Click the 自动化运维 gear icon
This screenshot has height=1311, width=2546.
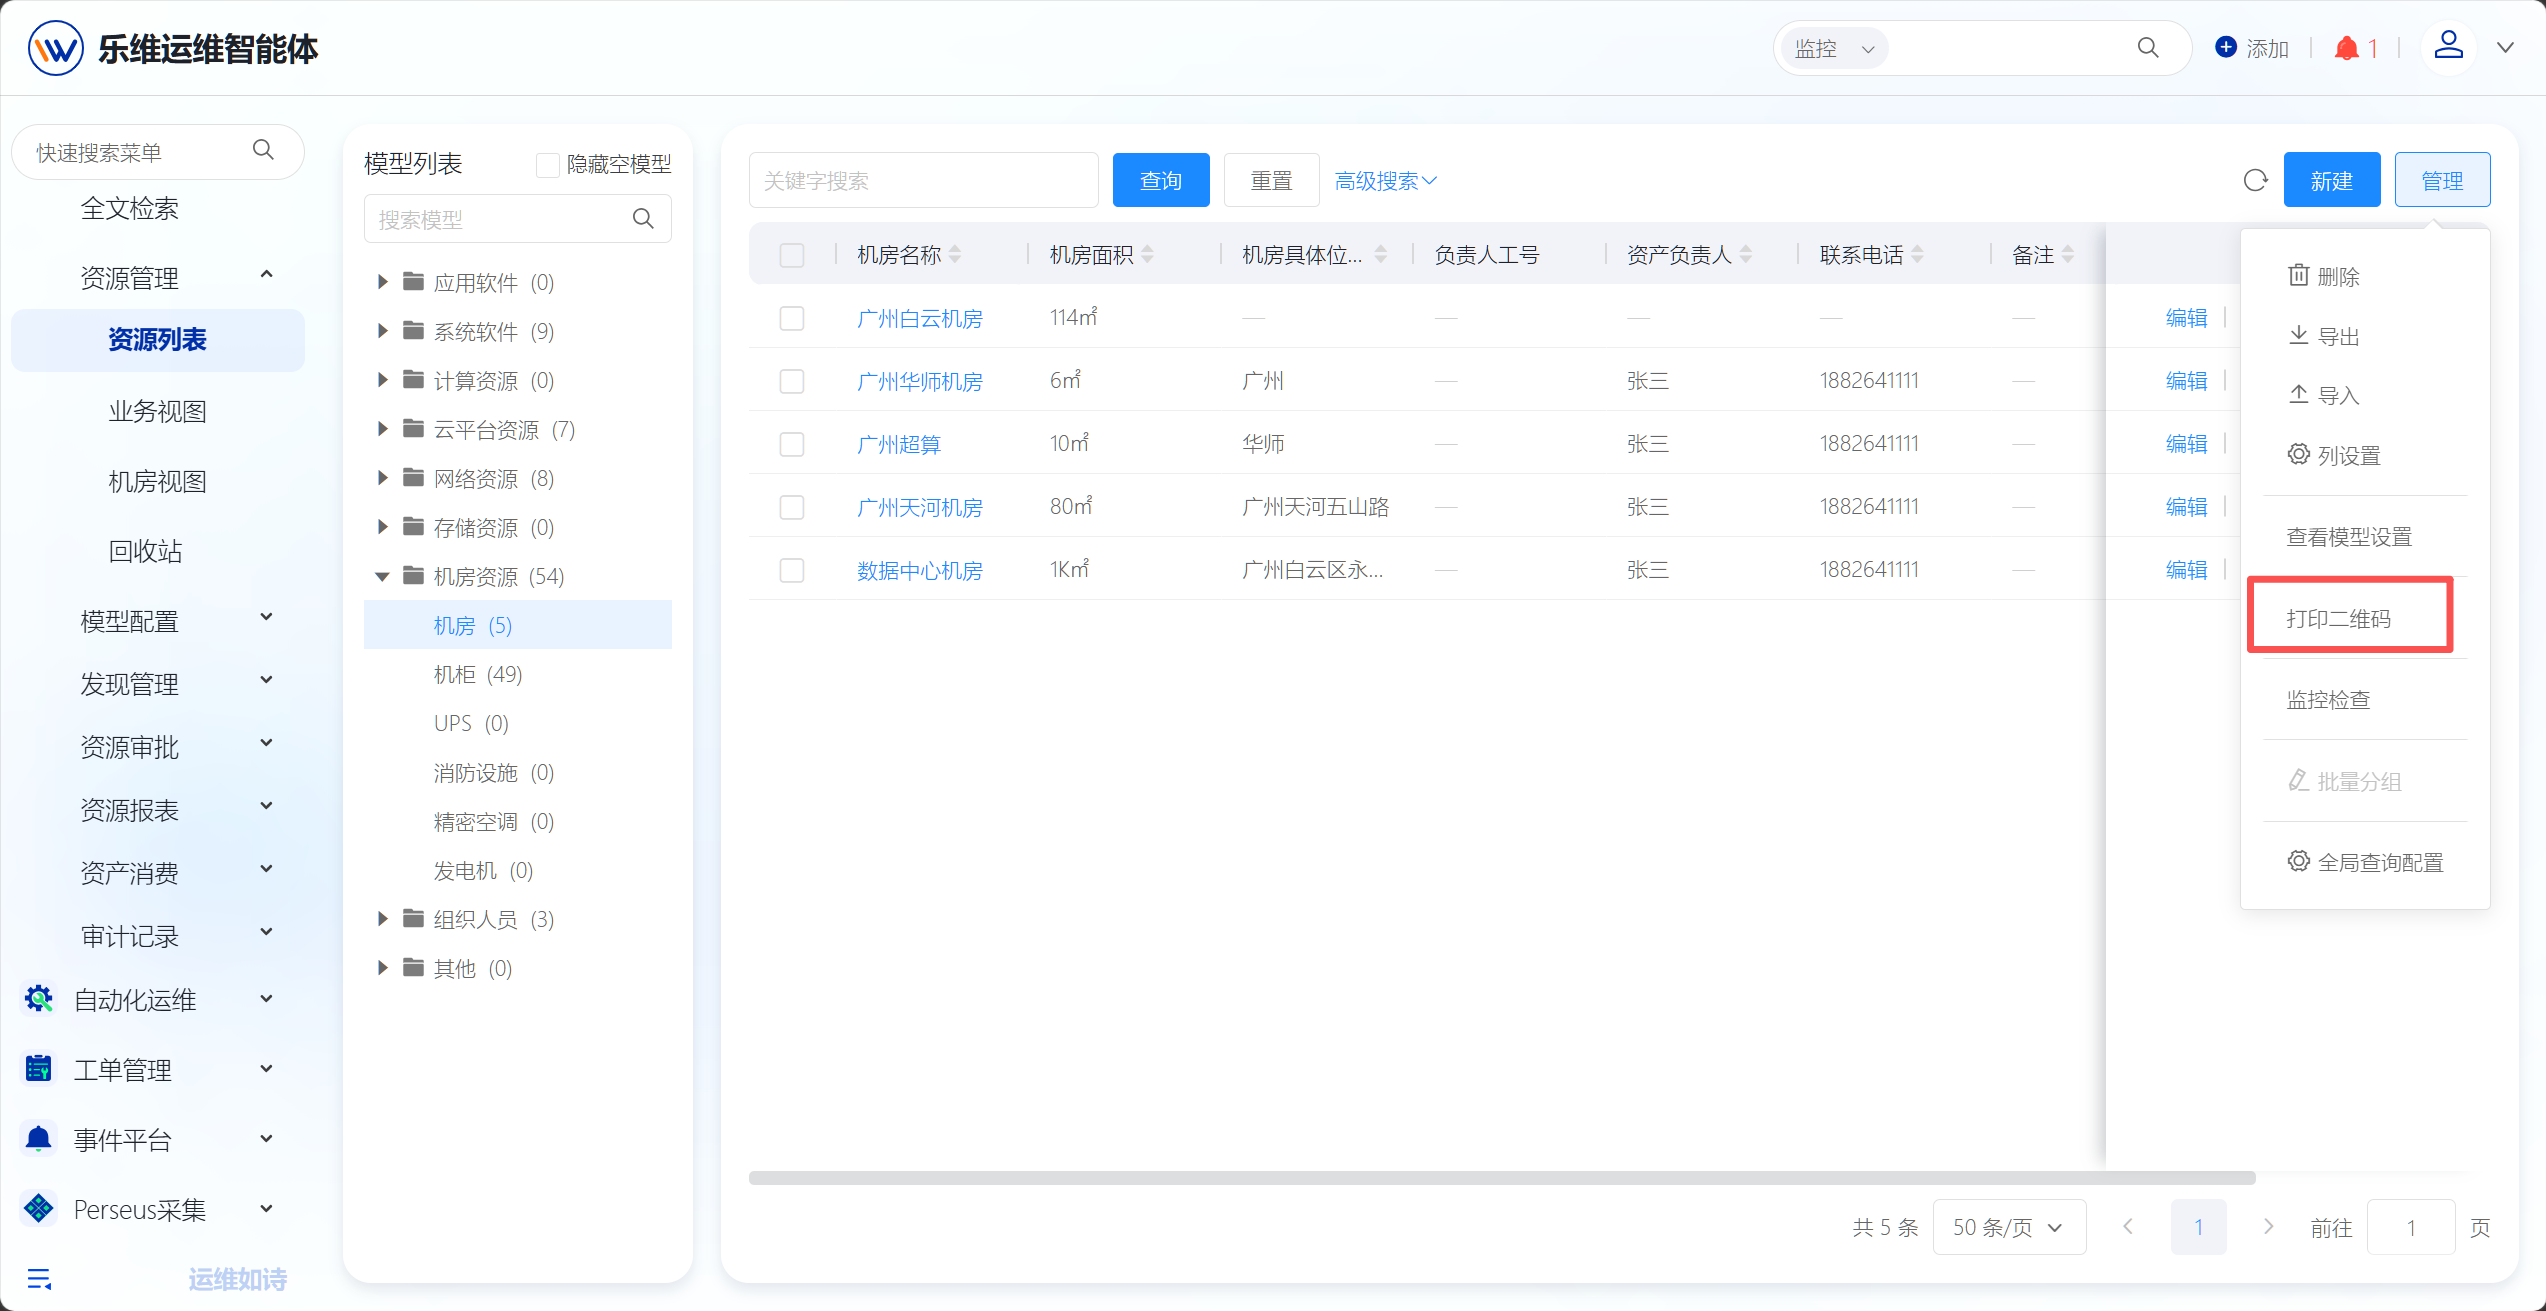tap(39, 999)
